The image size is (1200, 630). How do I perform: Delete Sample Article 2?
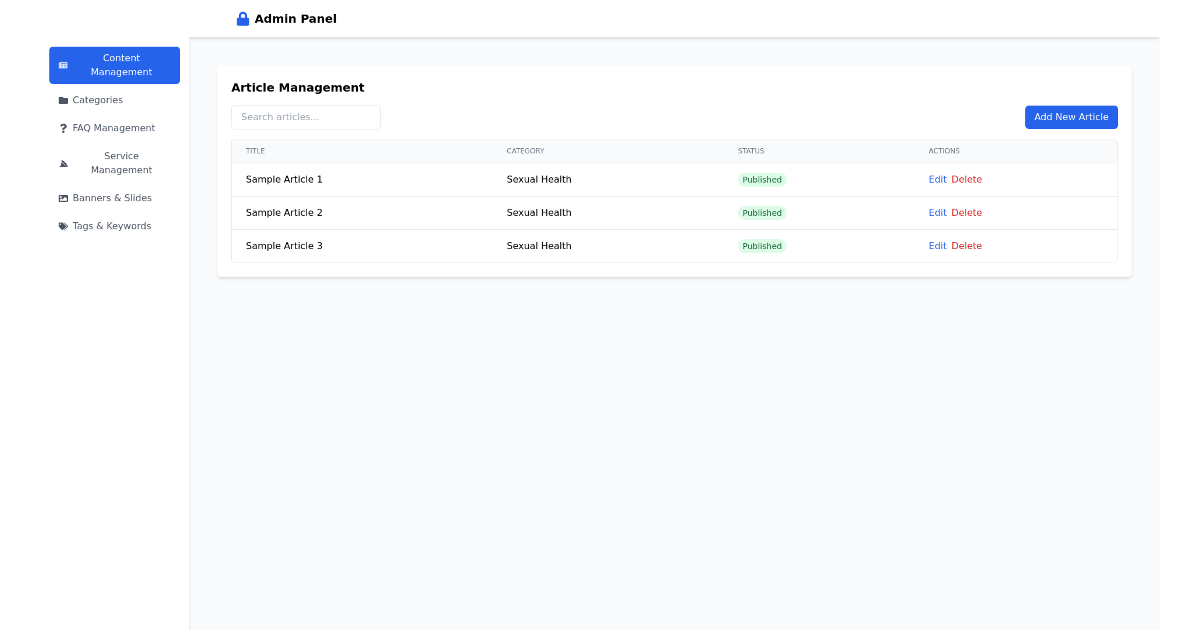pyautogui.click(x=966, y=212)
